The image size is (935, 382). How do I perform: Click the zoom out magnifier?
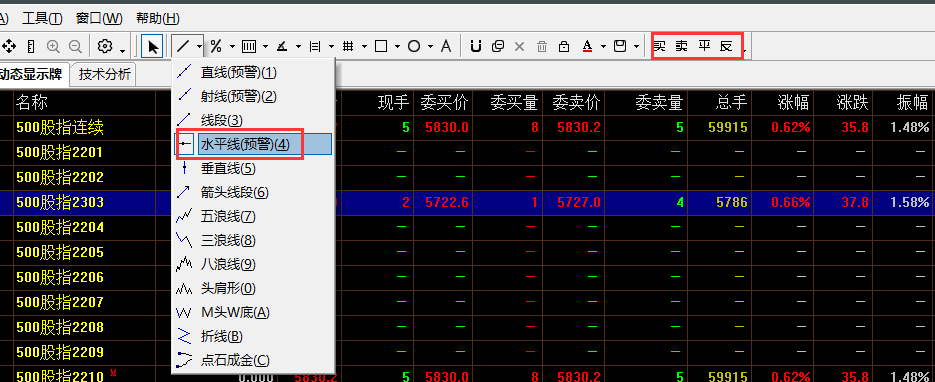pyautogui.click(x=75, y=46)
